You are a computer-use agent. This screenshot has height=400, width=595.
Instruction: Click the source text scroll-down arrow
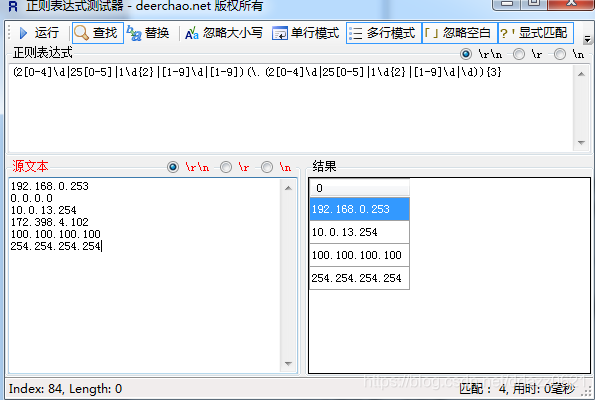pos(288,364)
